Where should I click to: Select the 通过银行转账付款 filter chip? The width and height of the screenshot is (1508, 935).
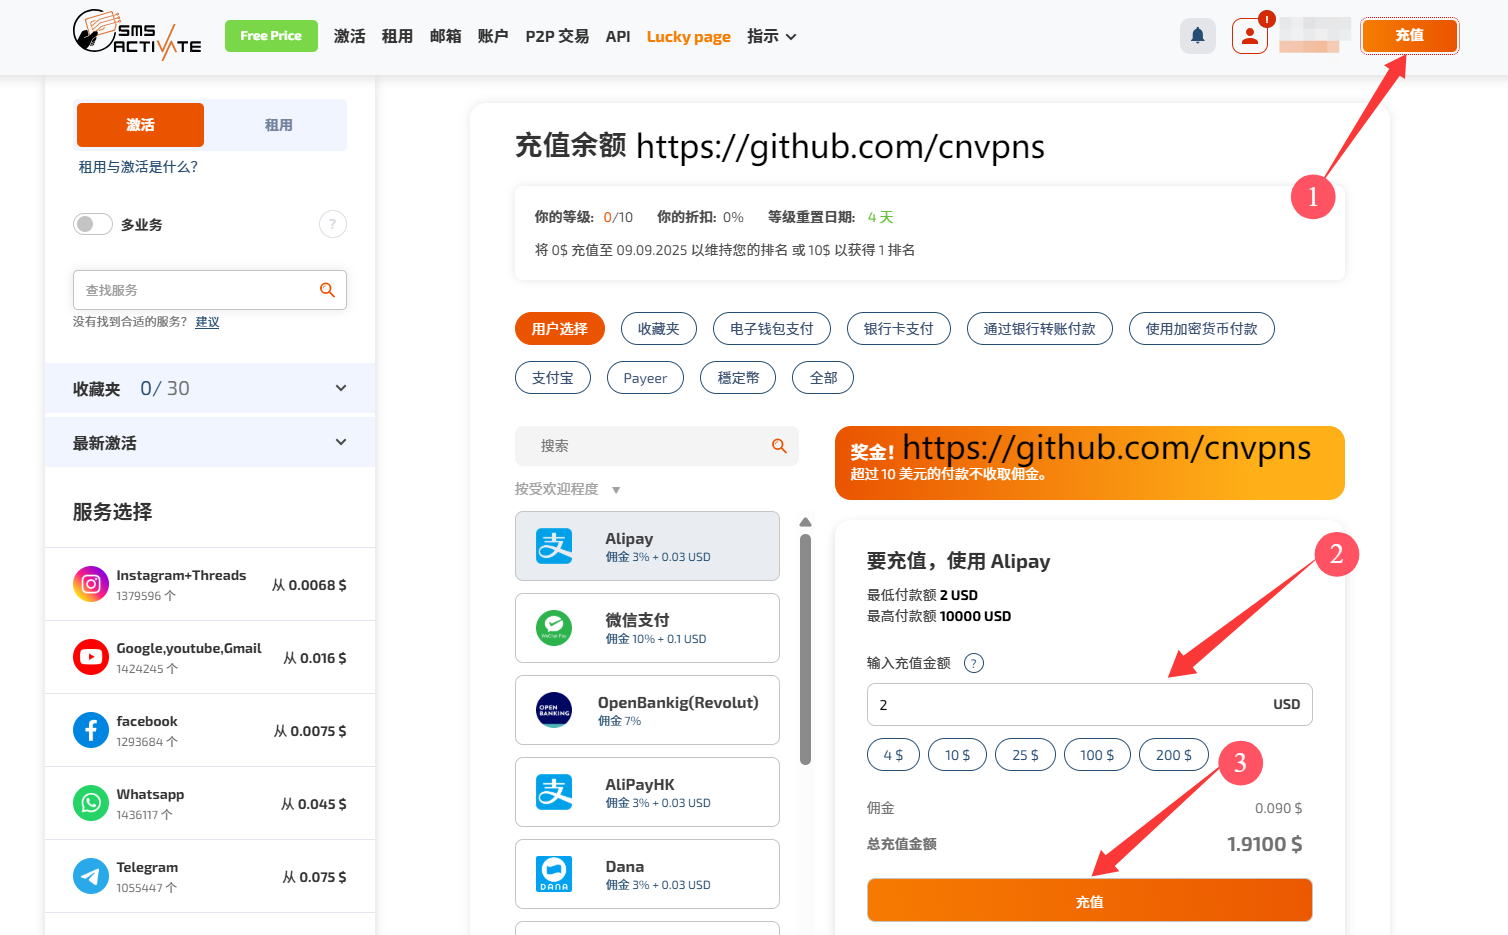1040,329
